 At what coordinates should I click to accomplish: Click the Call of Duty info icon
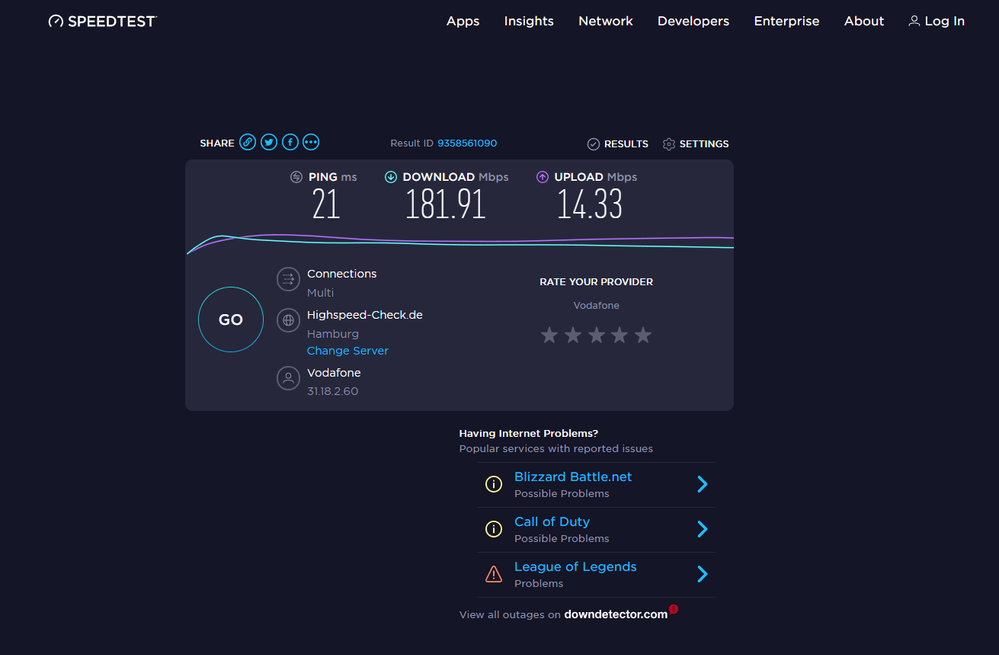pyautogui.click(x=493, y=529)
